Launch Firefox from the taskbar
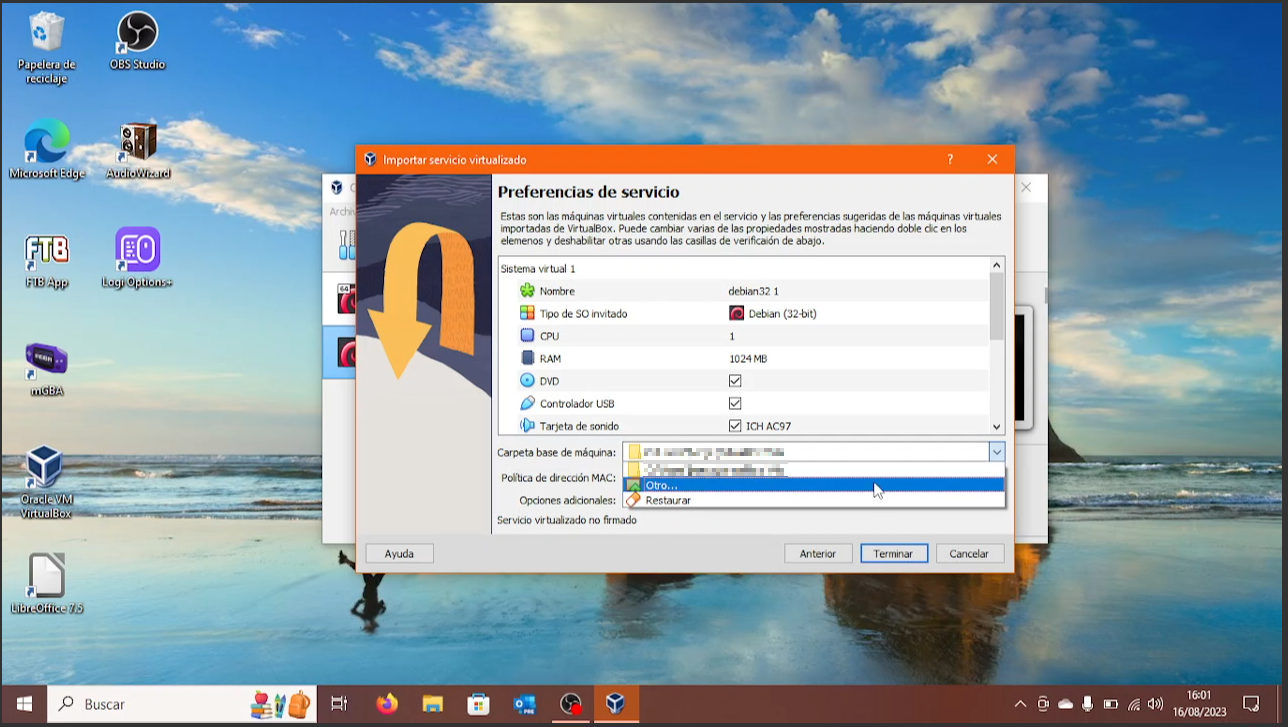 (x=387, y=704)
